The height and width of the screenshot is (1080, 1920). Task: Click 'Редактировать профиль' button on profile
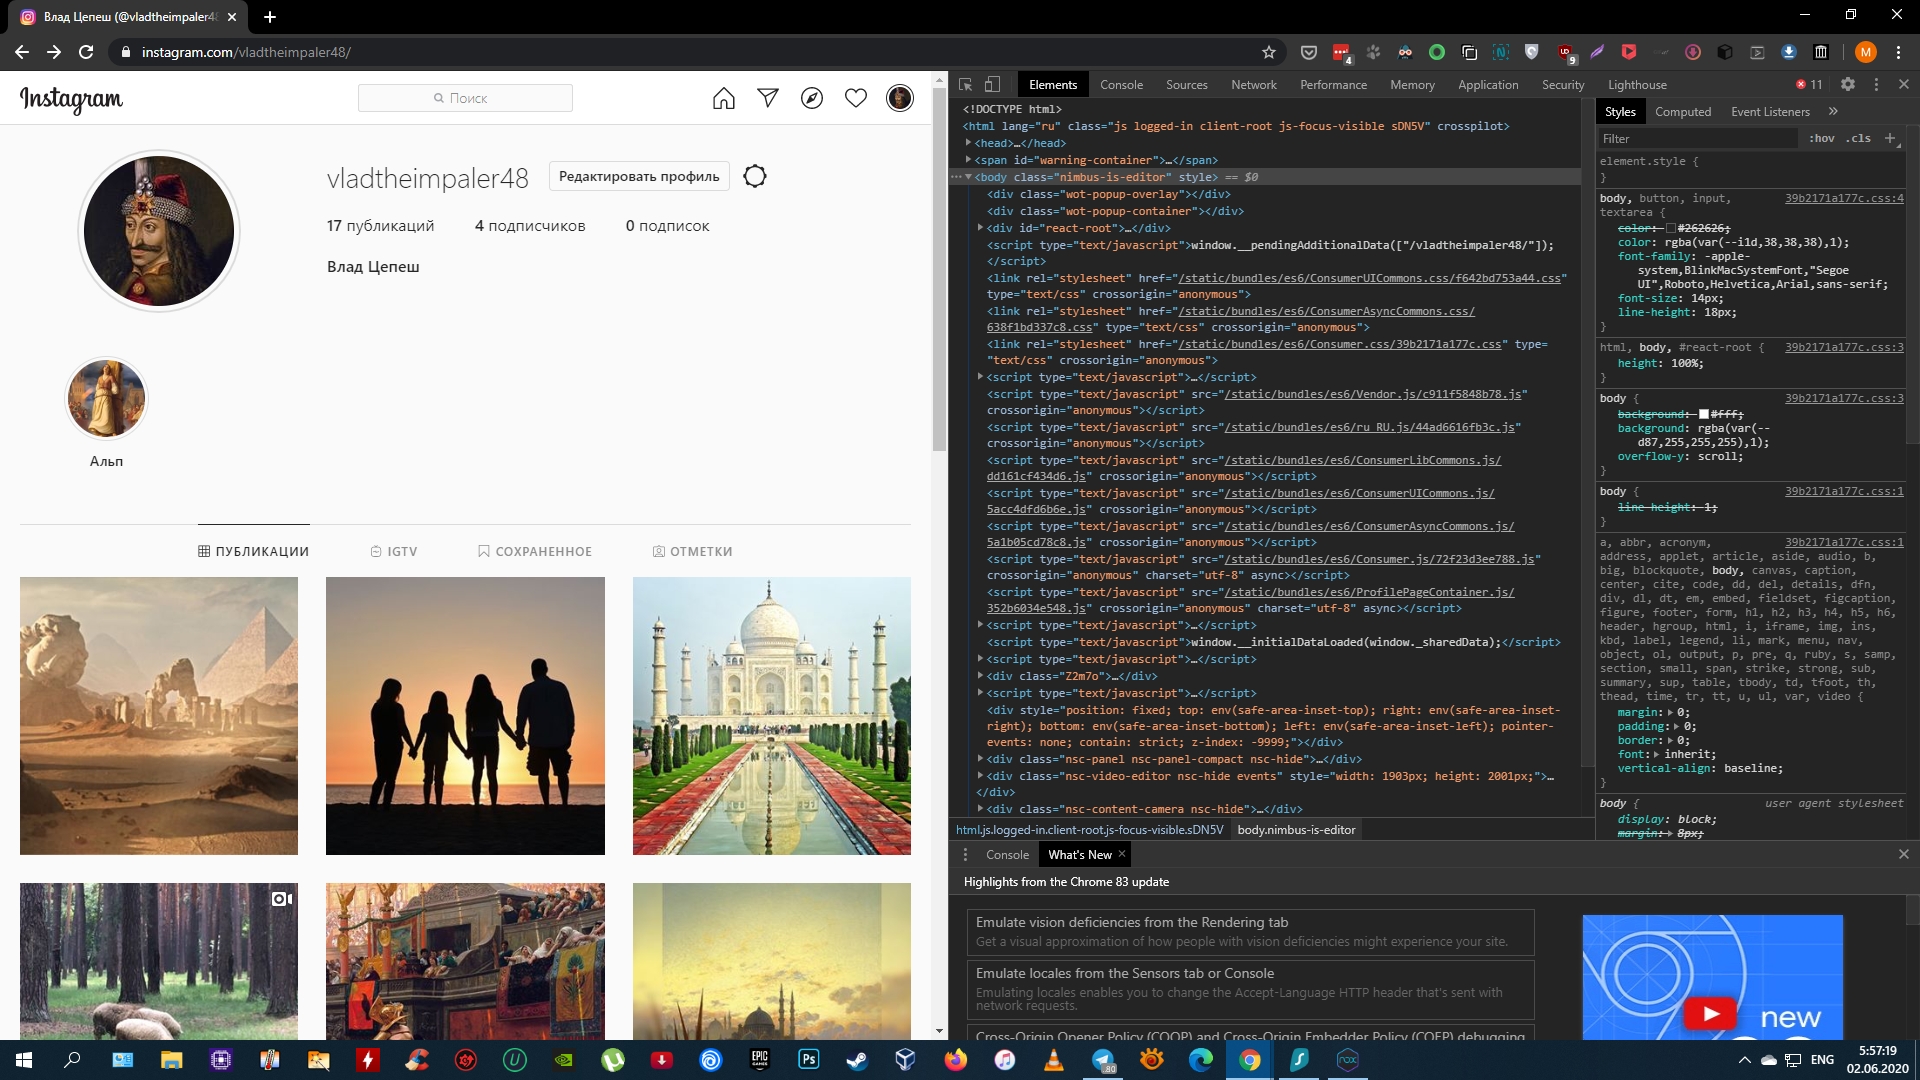point(638,175)
